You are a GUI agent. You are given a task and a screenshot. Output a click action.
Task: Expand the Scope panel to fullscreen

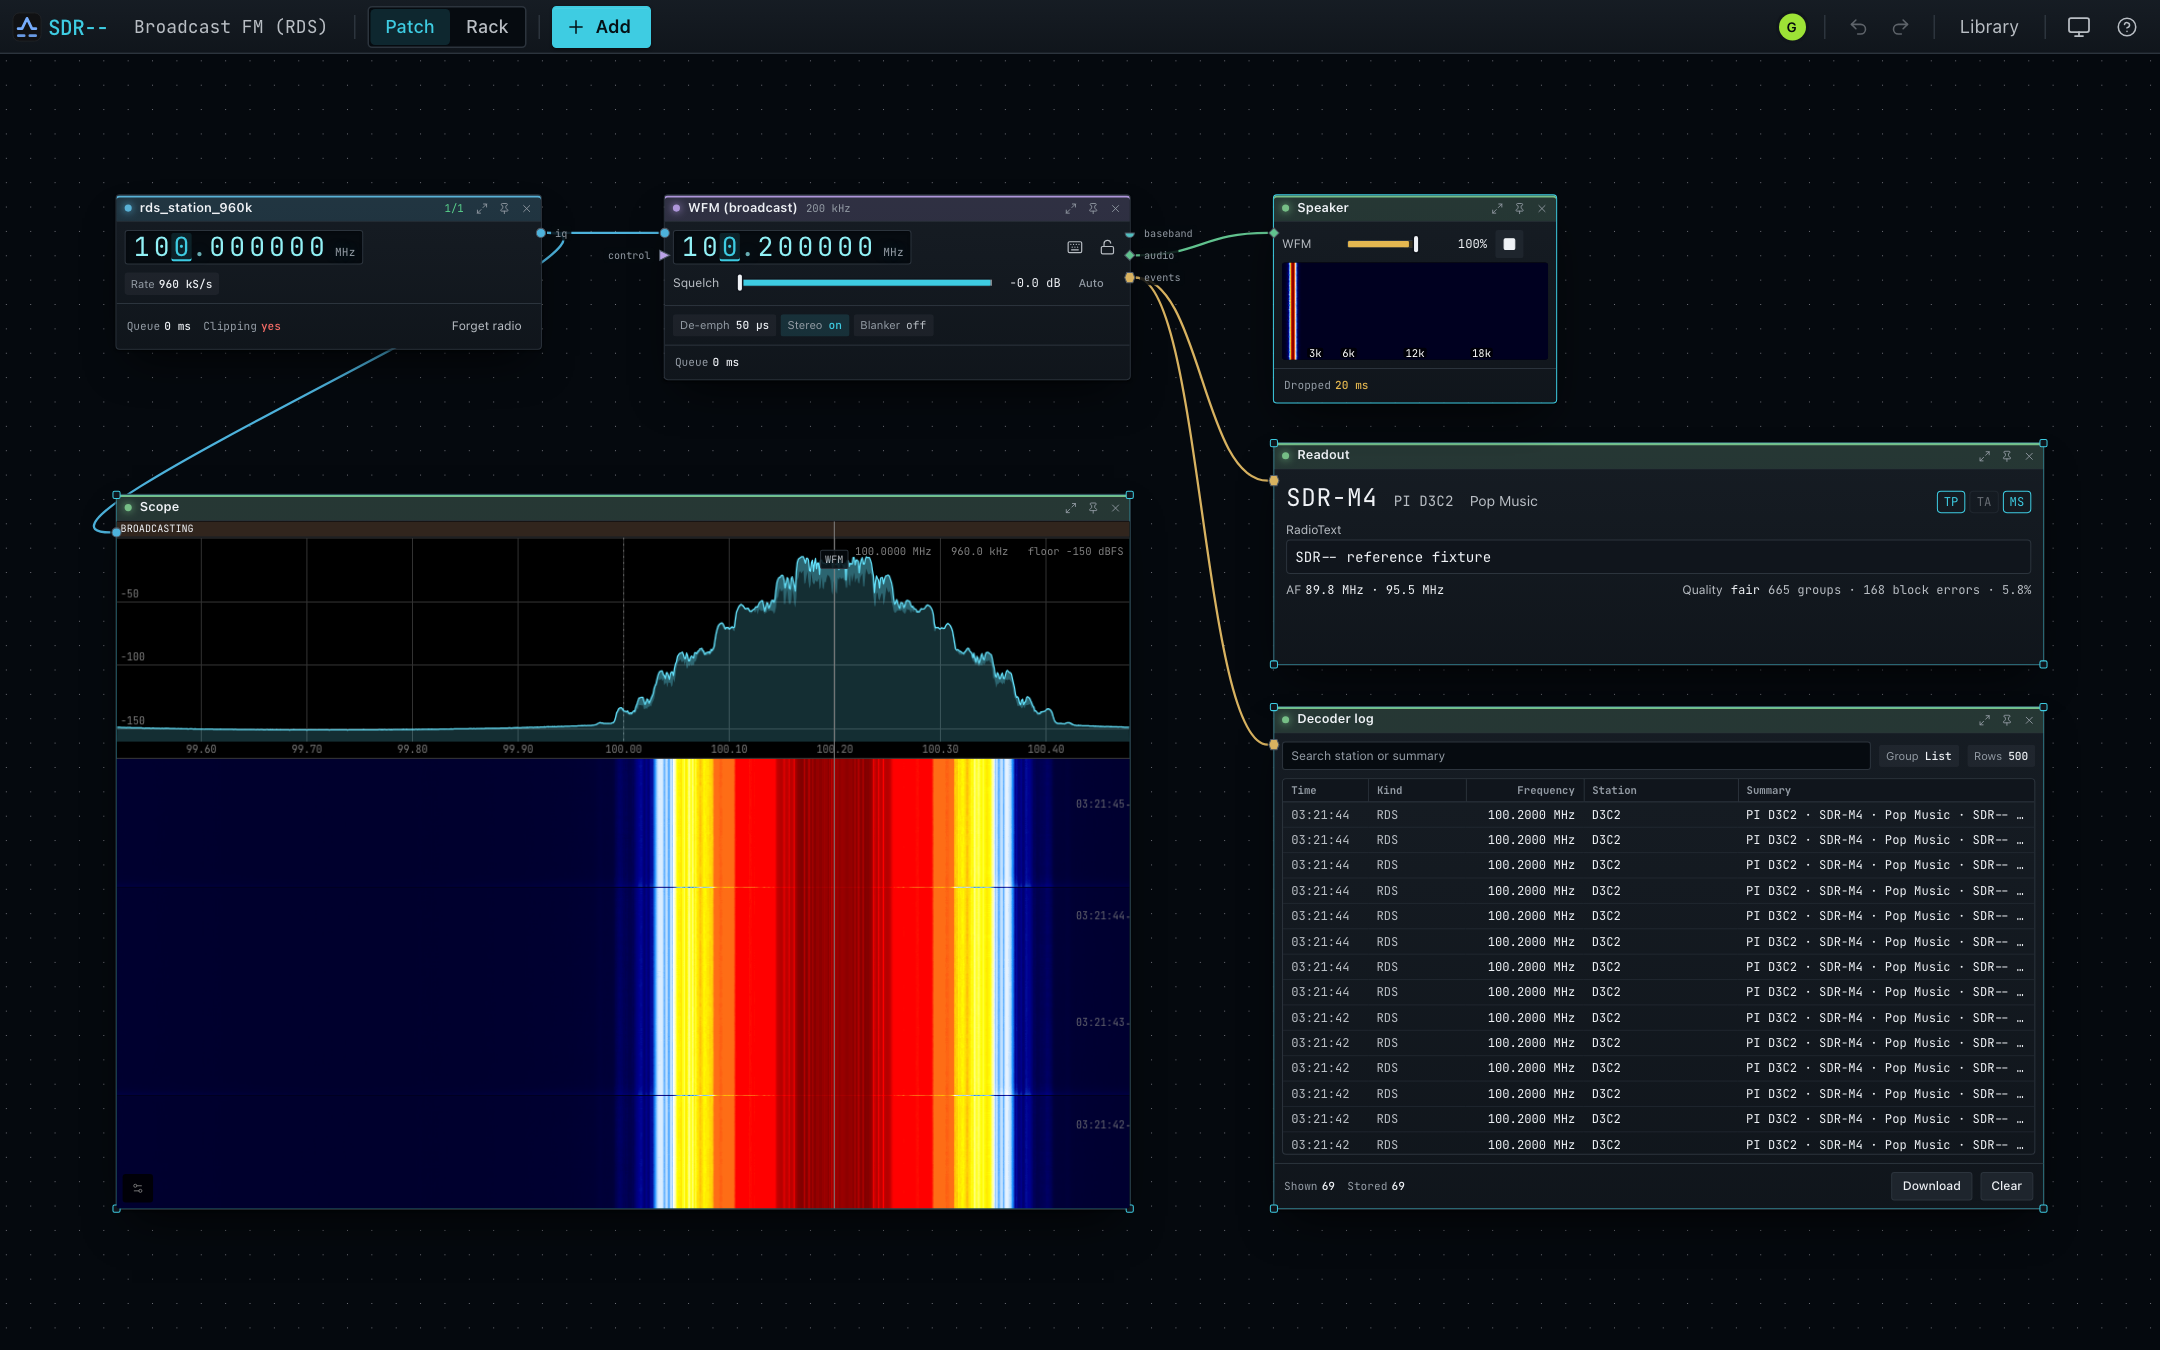(1071, 508)
